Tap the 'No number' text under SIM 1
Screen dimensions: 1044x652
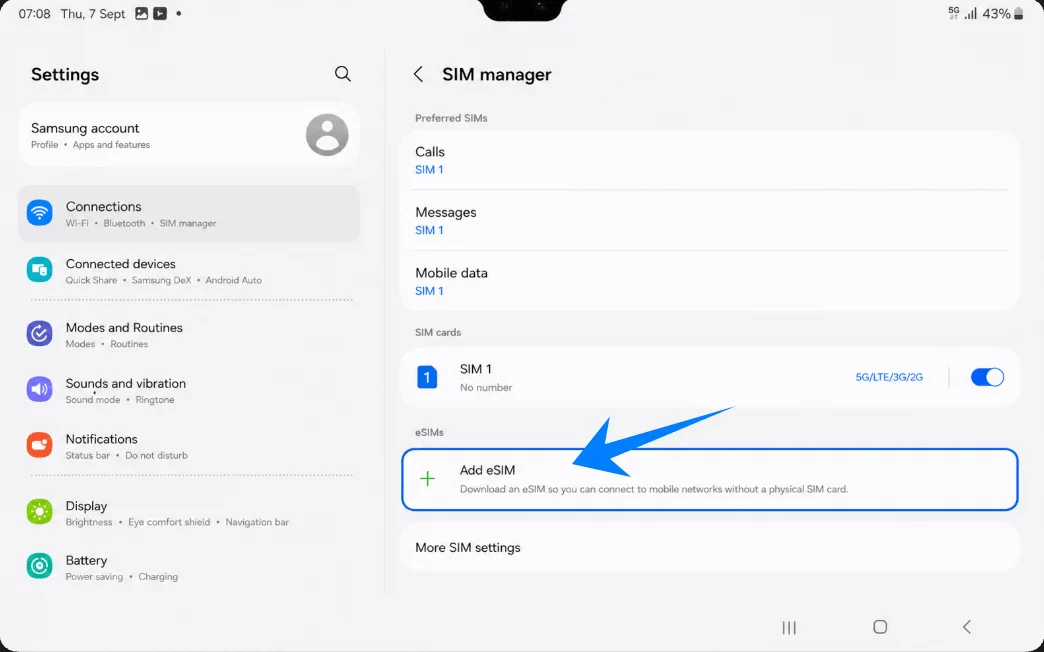[x=486, y=387]
